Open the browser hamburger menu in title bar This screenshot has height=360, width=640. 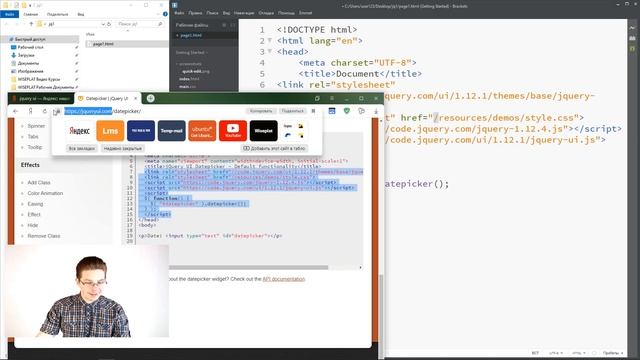coord(332,98)
